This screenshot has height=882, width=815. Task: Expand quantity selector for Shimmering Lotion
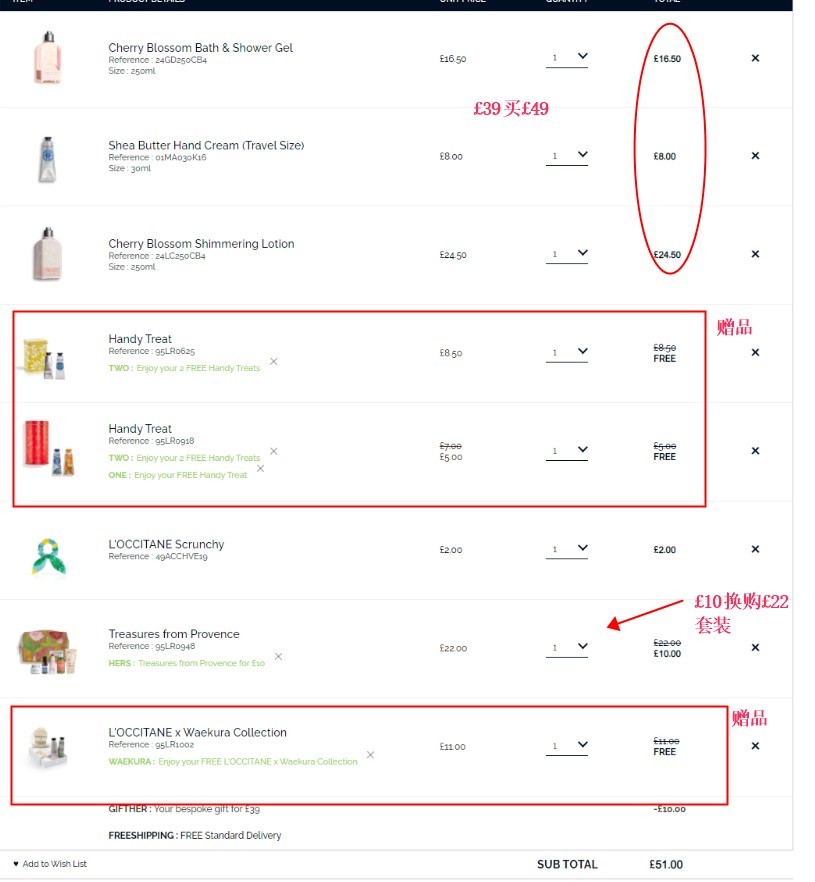(x=566, y=254)
